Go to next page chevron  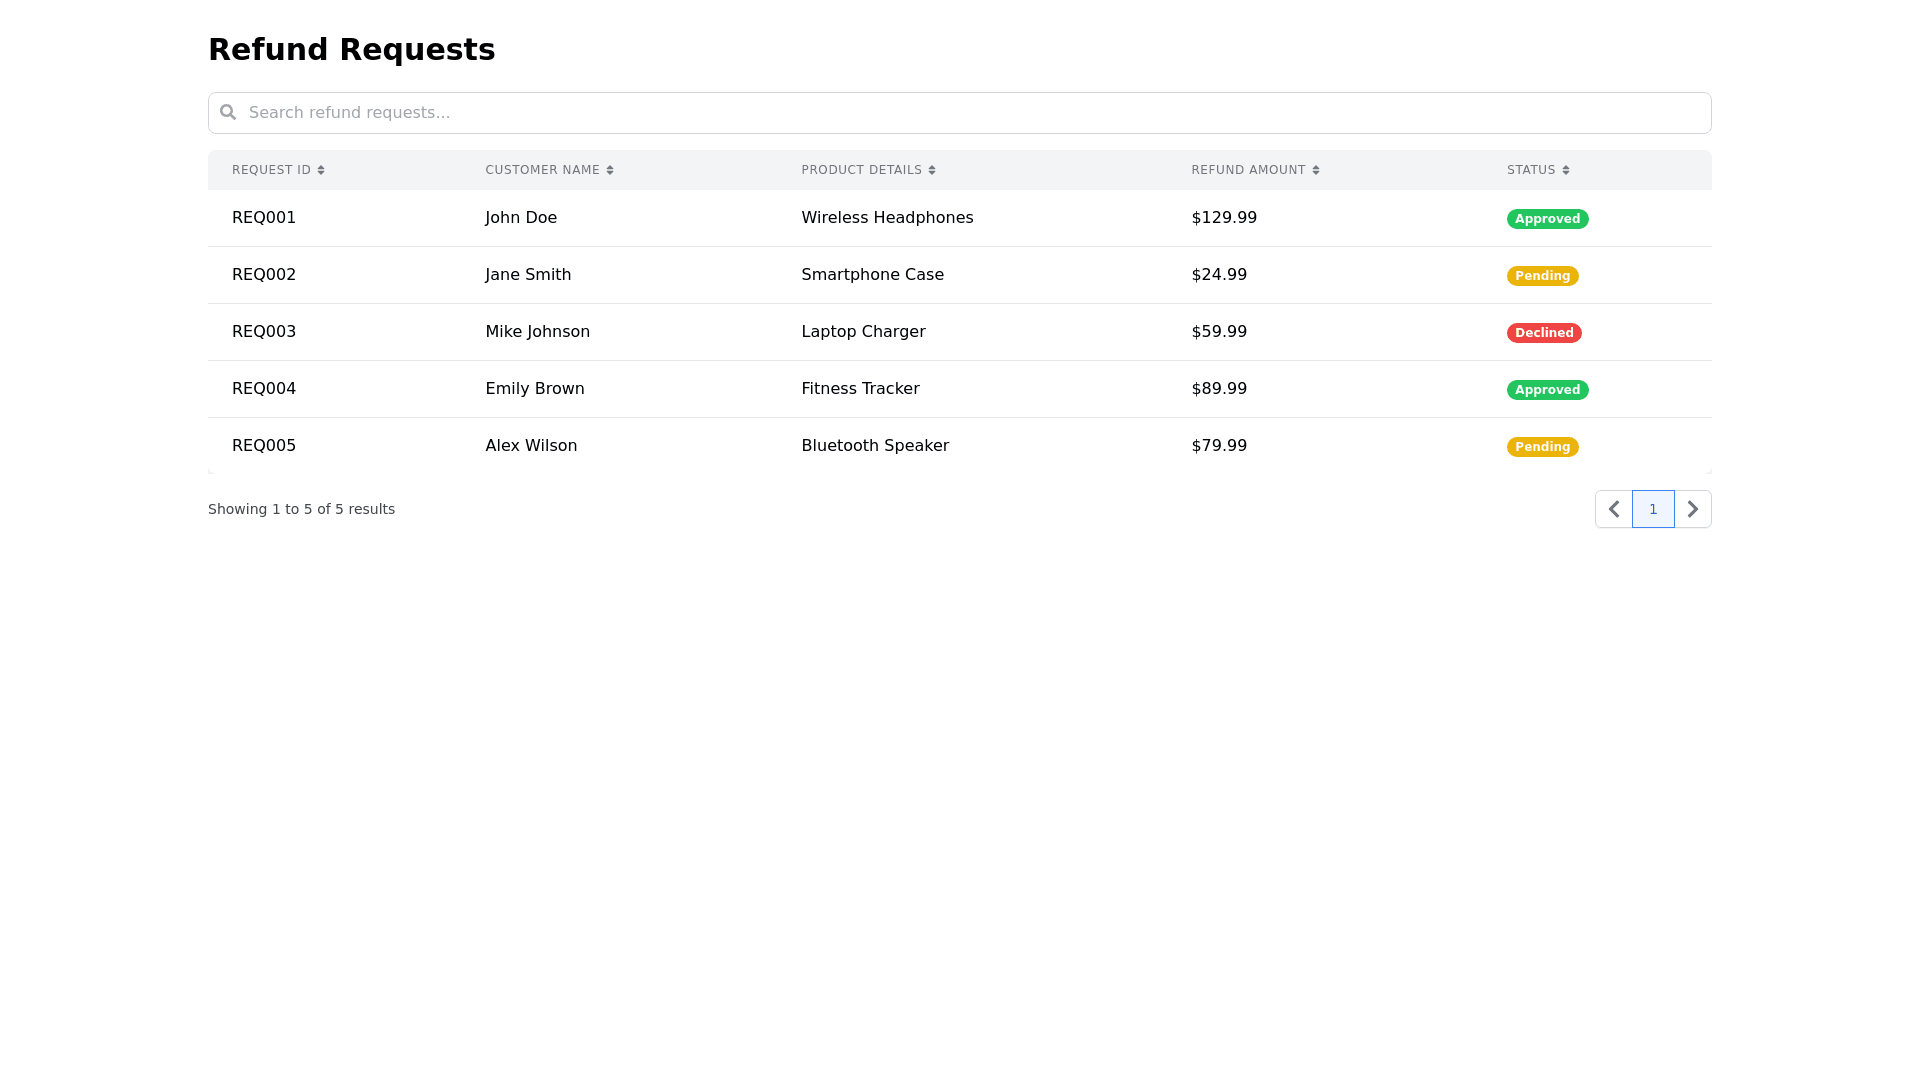point(1693,509)
